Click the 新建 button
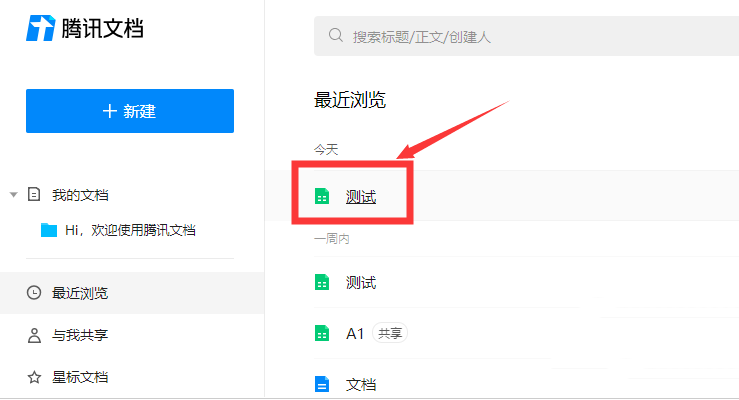This screenshot has width=739, height=400. 130,111
